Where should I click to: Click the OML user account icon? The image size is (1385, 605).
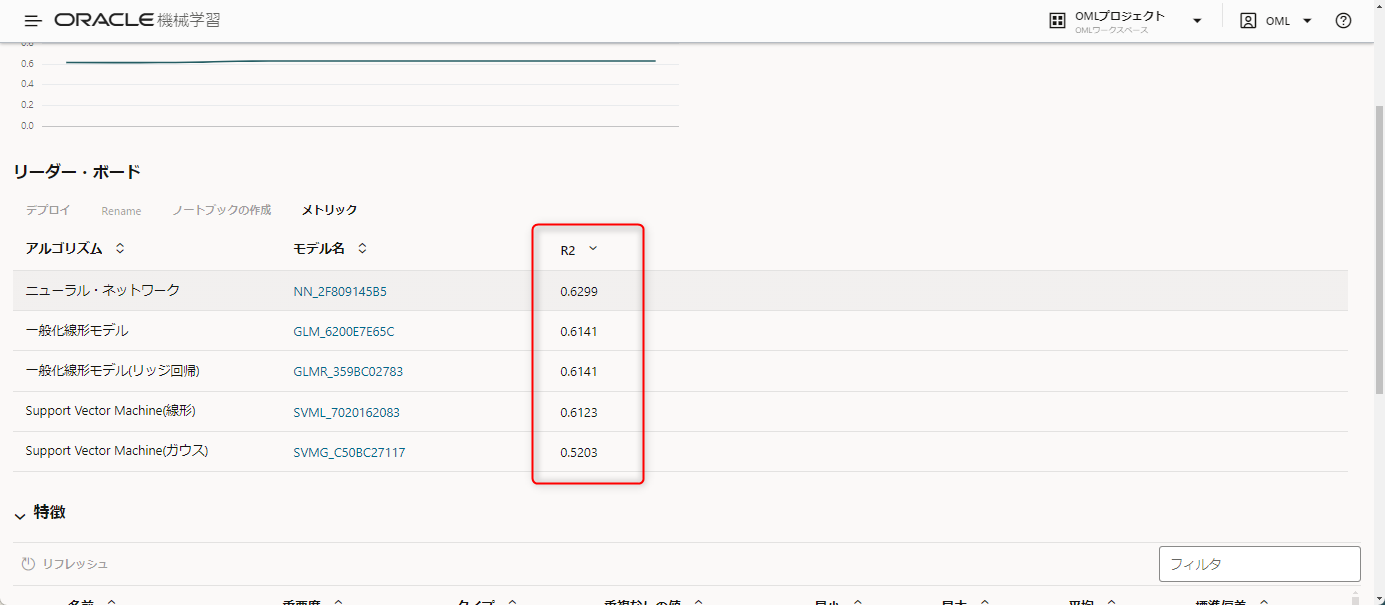(1248, 21)
